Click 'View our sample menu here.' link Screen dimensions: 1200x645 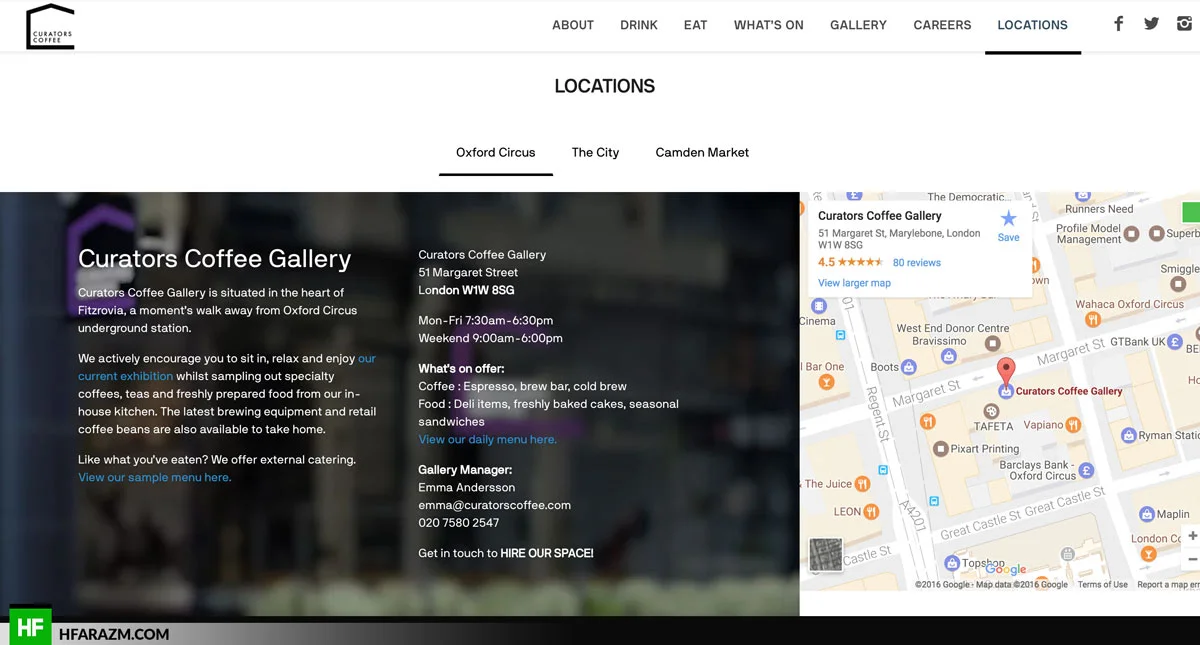click(x=155, y=477)
